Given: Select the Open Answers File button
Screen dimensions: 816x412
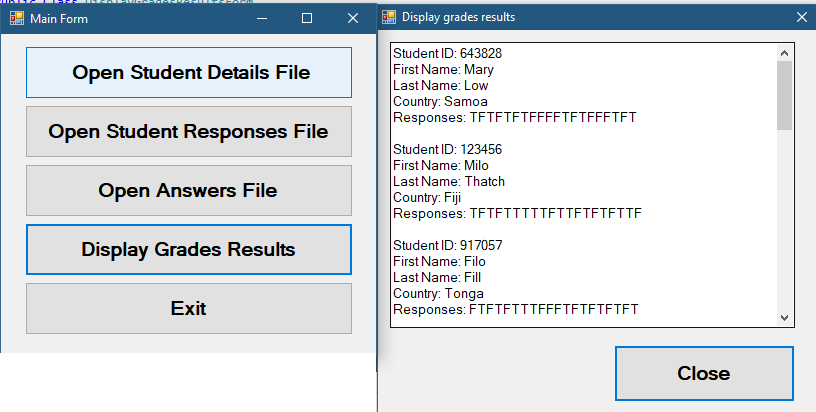Looking at the screenshot, I should pos(188,190).
